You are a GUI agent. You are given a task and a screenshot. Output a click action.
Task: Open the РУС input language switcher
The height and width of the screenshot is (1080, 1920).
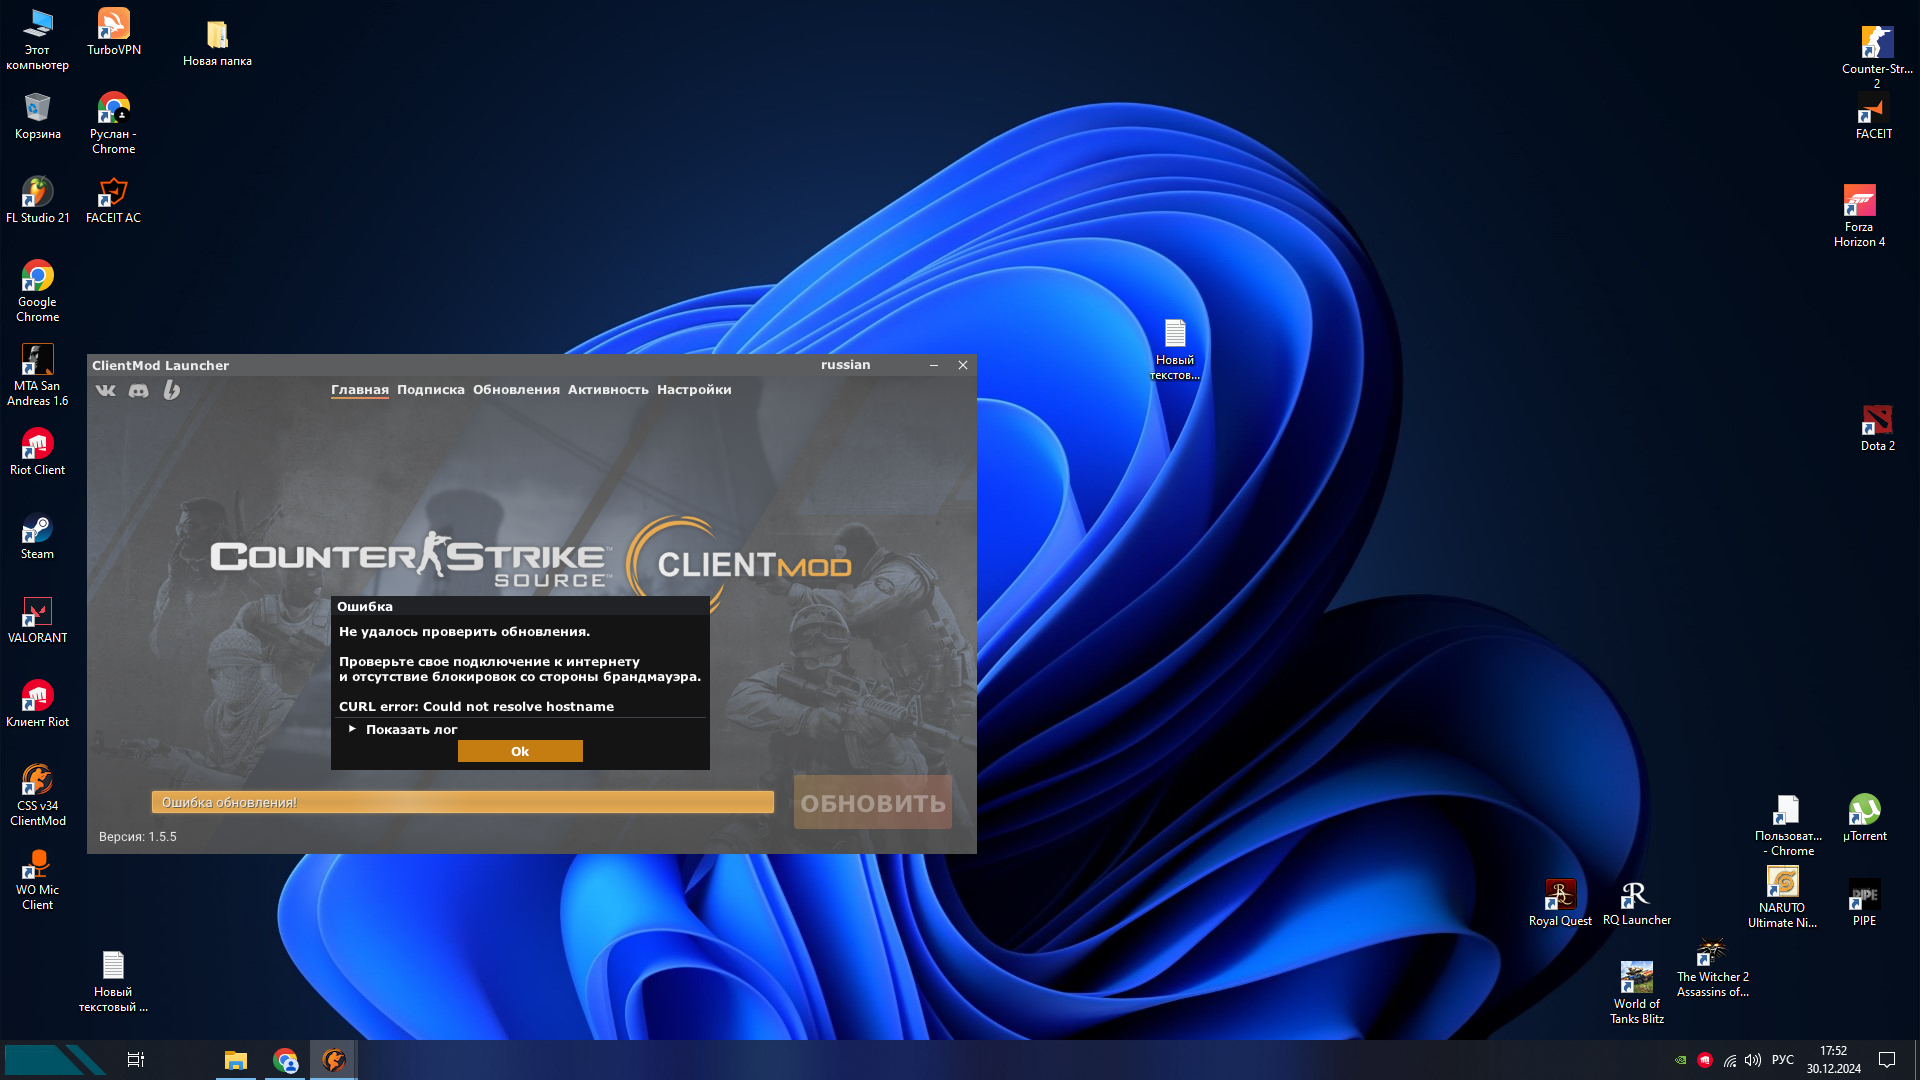(1782, 1060)
